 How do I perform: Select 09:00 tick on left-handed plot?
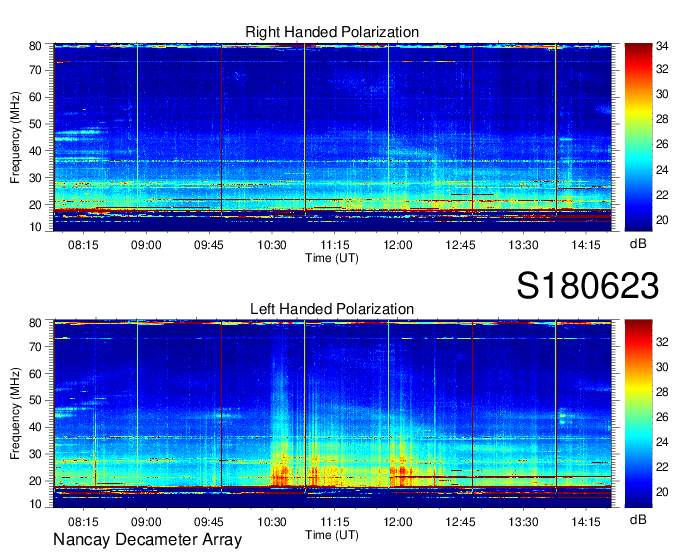(x=146, y=522)
